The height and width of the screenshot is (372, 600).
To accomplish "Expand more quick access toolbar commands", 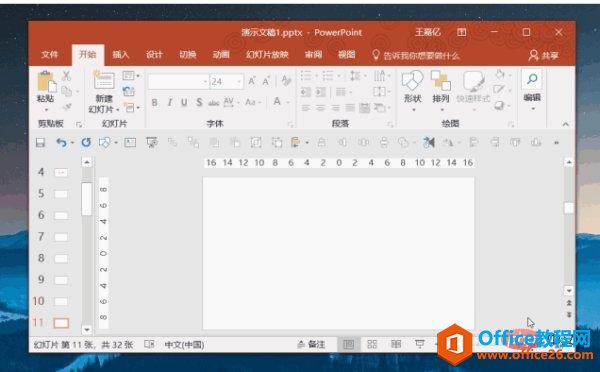I will (556, 143).
